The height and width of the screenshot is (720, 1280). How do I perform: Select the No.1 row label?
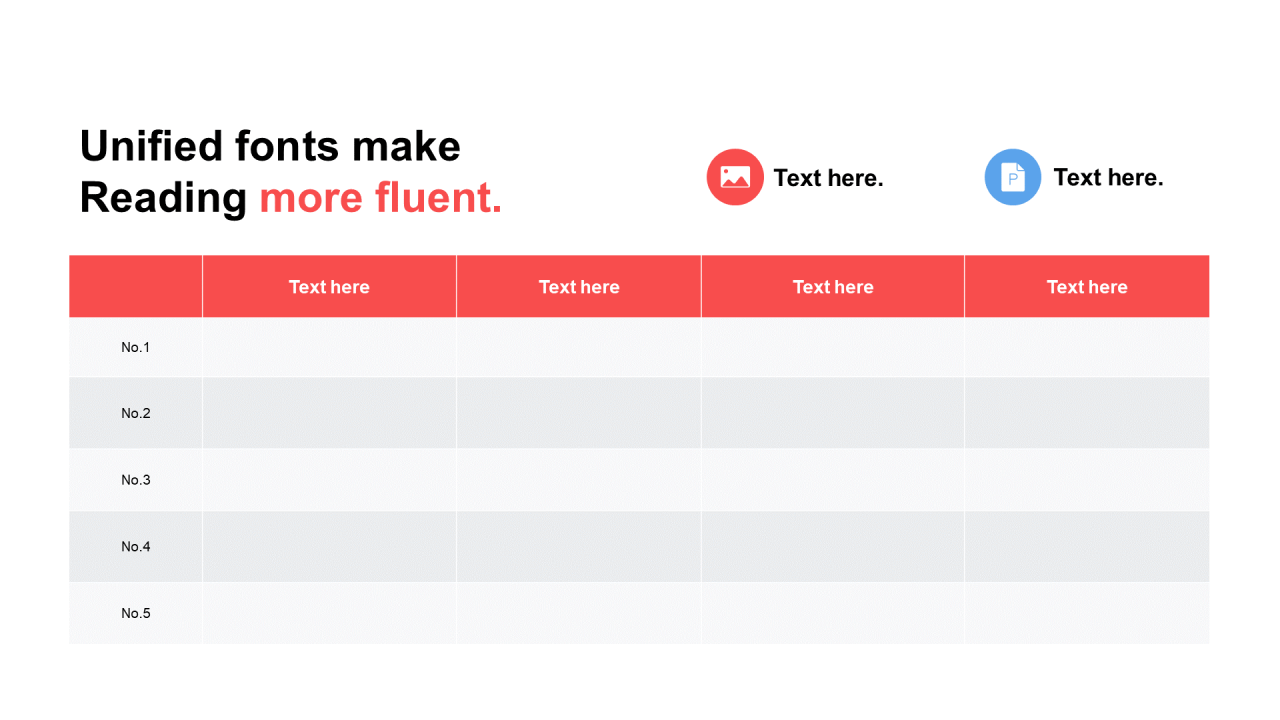tap(136, 347)
